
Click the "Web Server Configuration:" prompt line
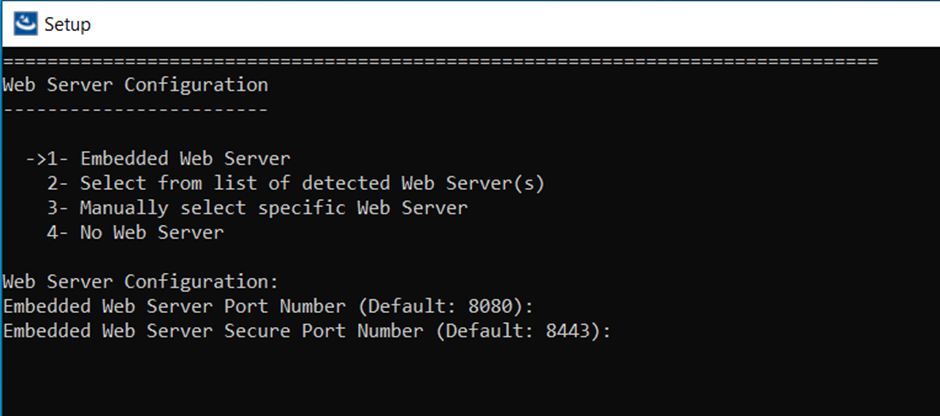(140, 281)
